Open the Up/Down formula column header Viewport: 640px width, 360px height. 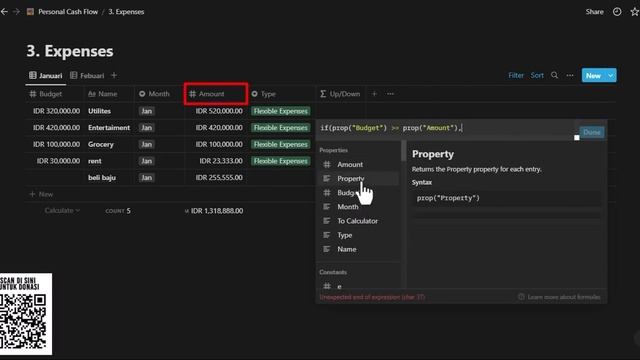(x=340, y=94)
